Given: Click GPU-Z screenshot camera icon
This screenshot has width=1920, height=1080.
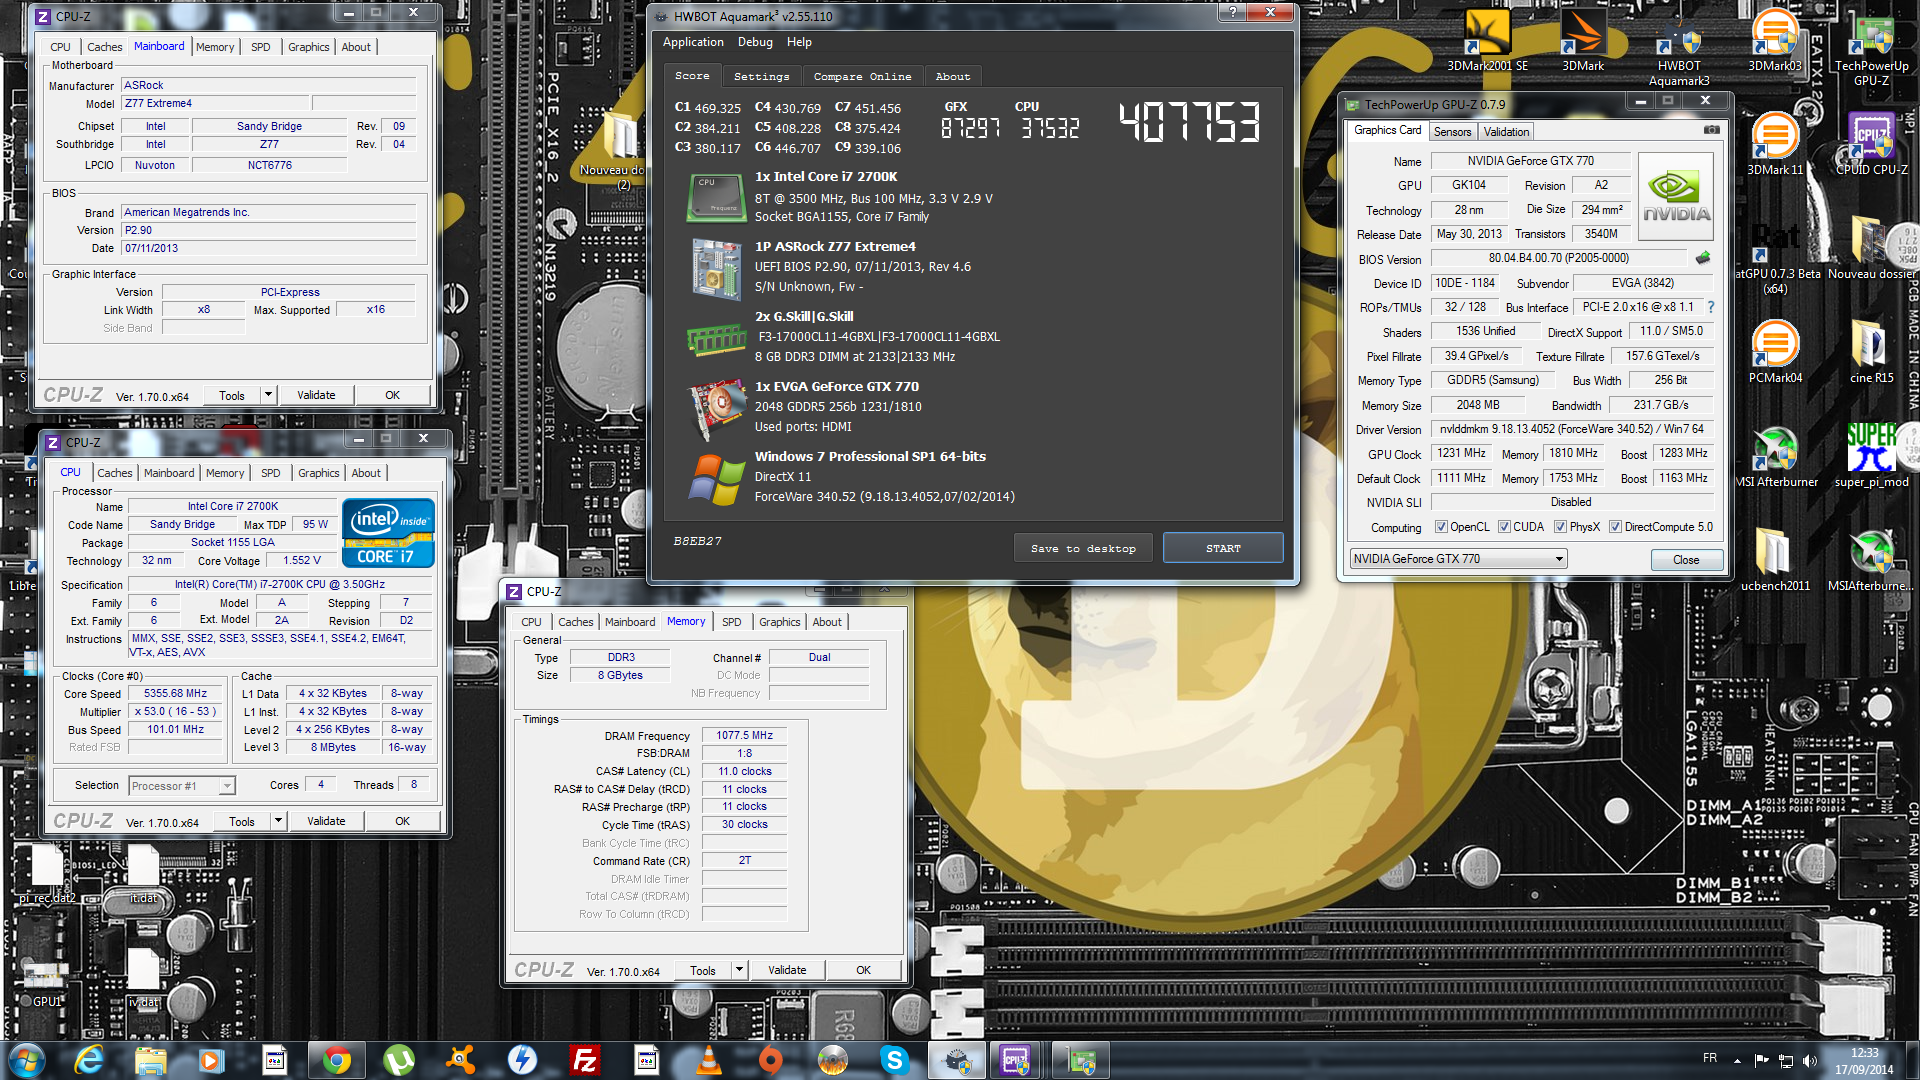Looking at the screenshot, I should coord(1712,130).
